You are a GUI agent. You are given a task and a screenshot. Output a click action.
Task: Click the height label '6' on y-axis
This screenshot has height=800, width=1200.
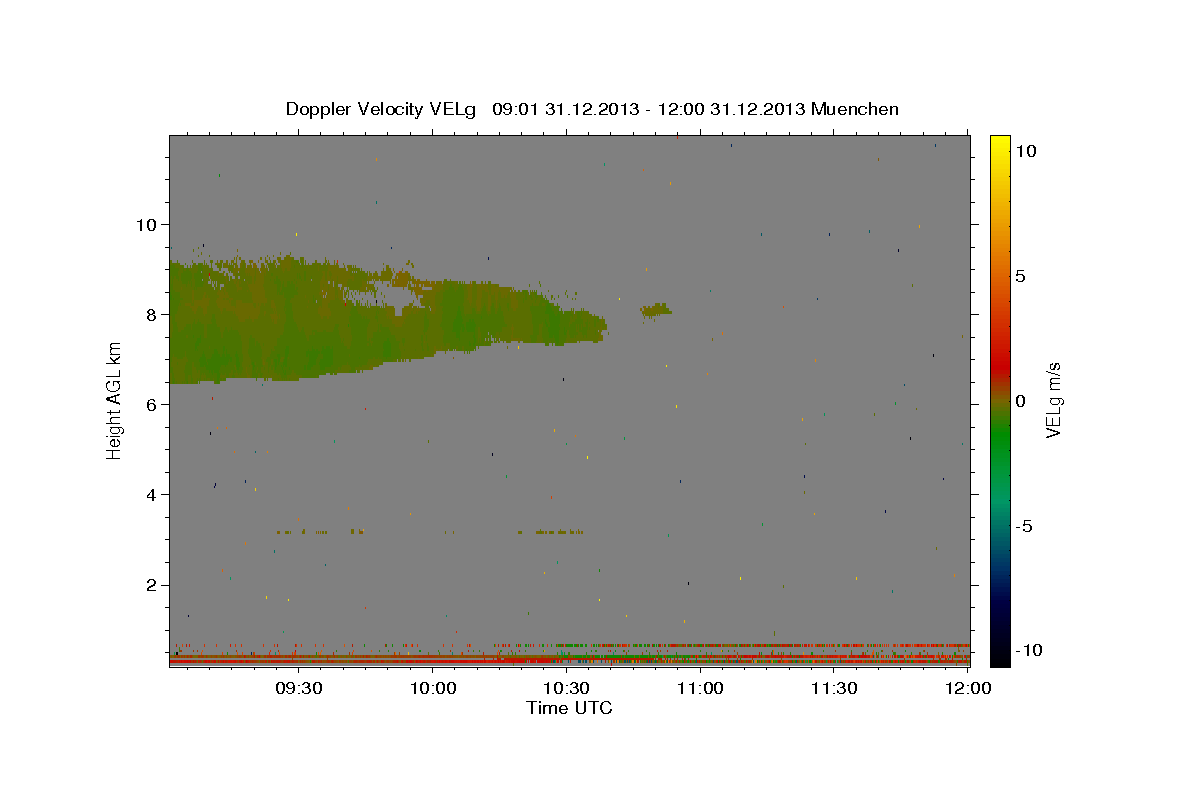point(150,404)
